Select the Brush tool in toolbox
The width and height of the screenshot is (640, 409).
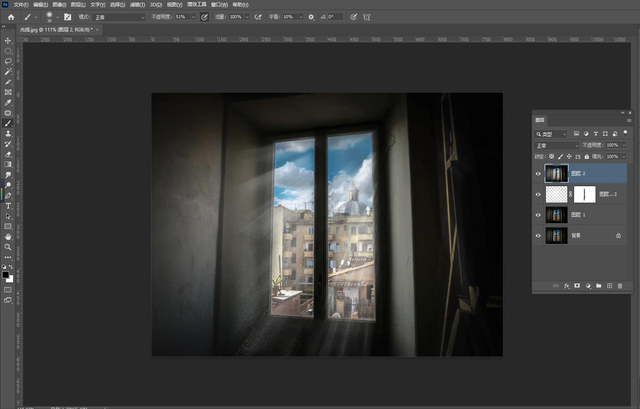point(8,123)
